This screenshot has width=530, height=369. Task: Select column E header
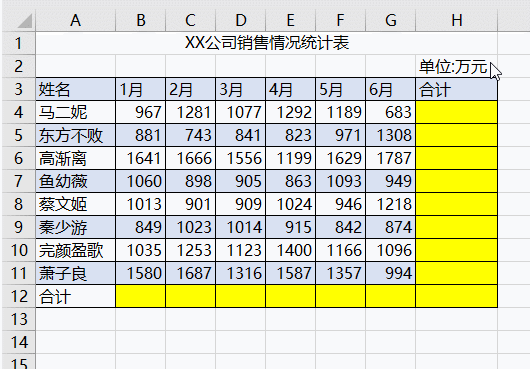(x=290, y=20)
